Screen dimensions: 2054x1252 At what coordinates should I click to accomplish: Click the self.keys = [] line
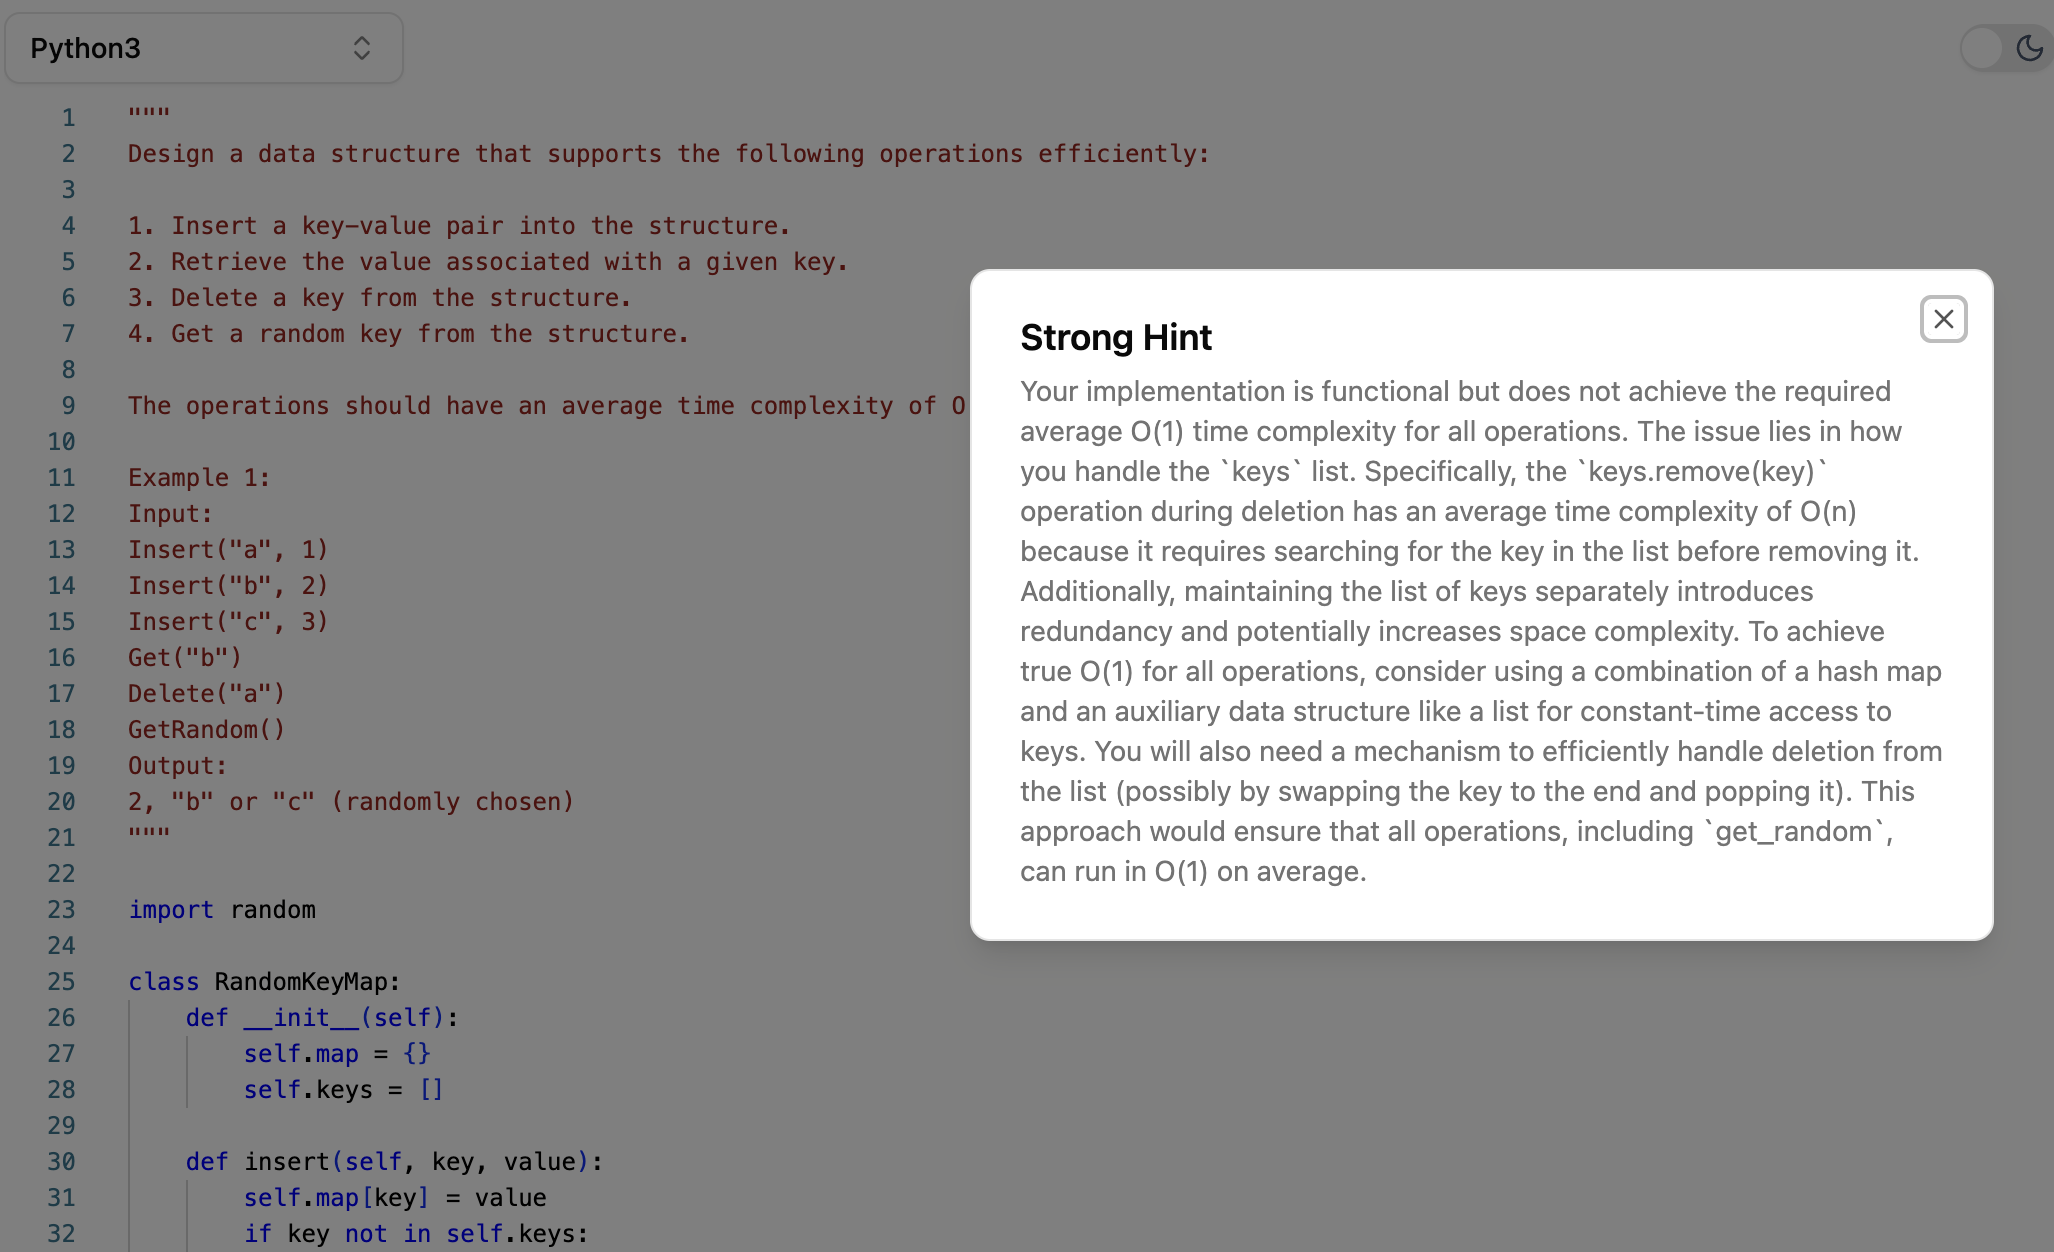coord(343,1090)
